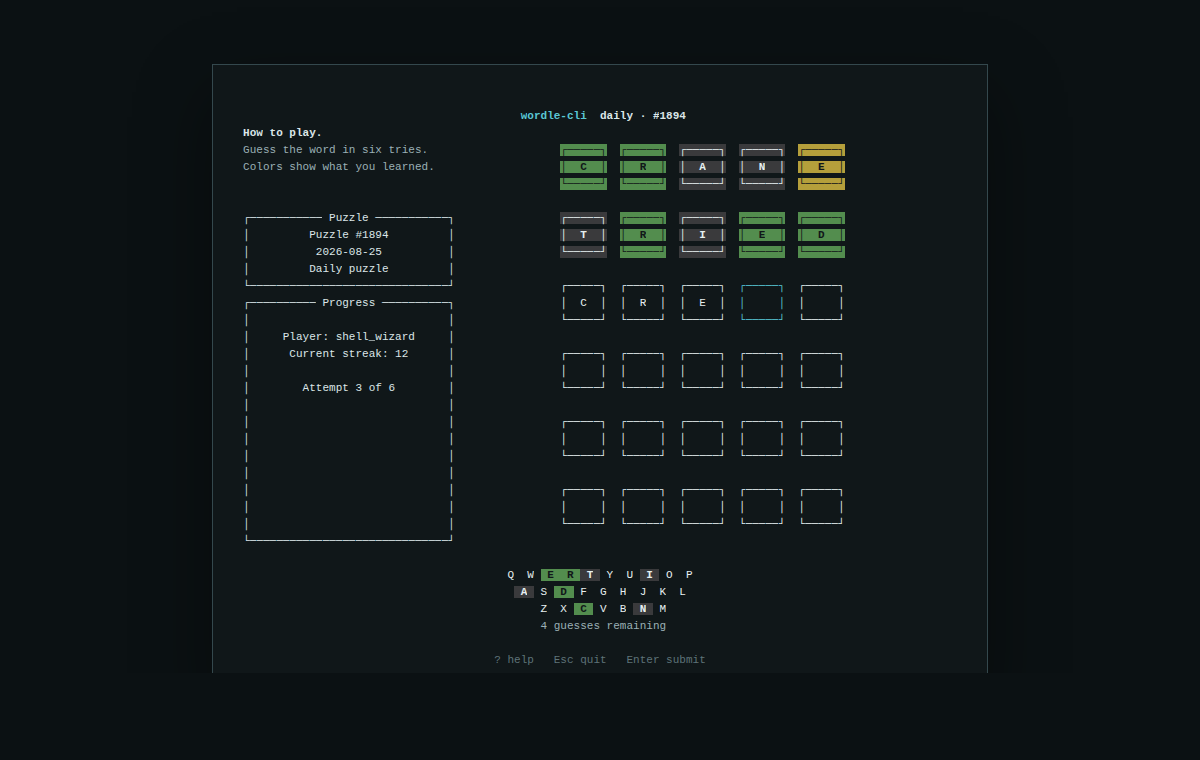Select the O key on the keyboard

(x=669, y=575)
